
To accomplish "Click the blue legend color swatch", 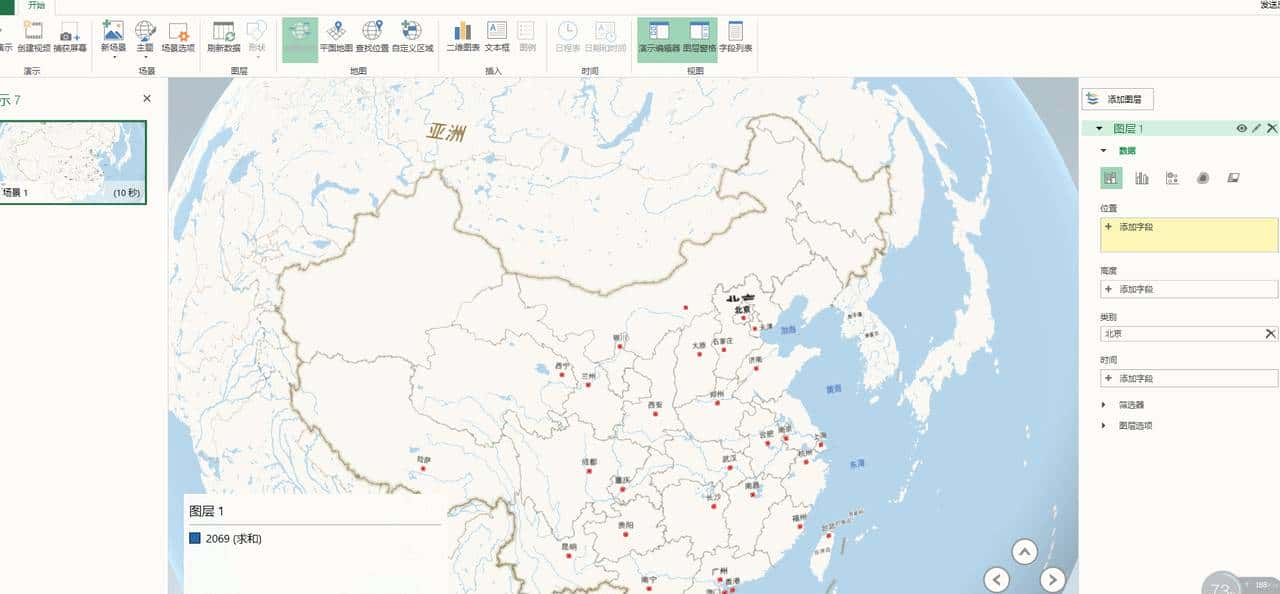I will [x=195, y=539].
